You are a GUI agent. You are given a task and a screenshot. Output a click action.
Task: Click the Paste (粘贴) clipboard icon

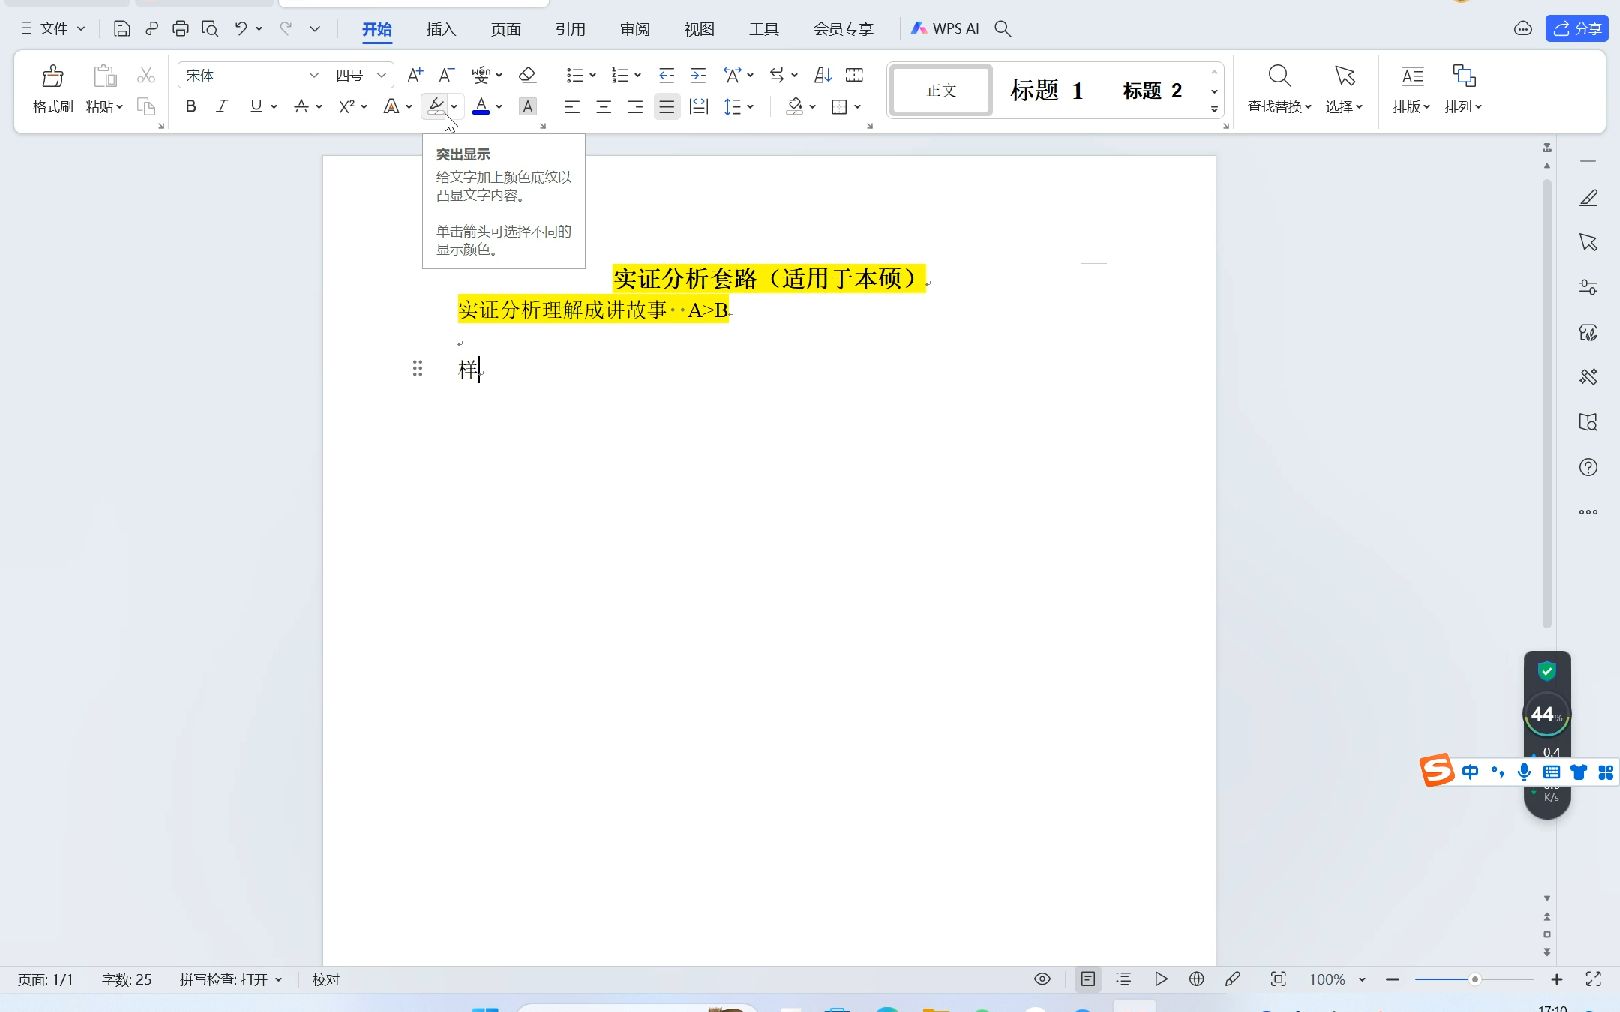click(x=104, y=76)
